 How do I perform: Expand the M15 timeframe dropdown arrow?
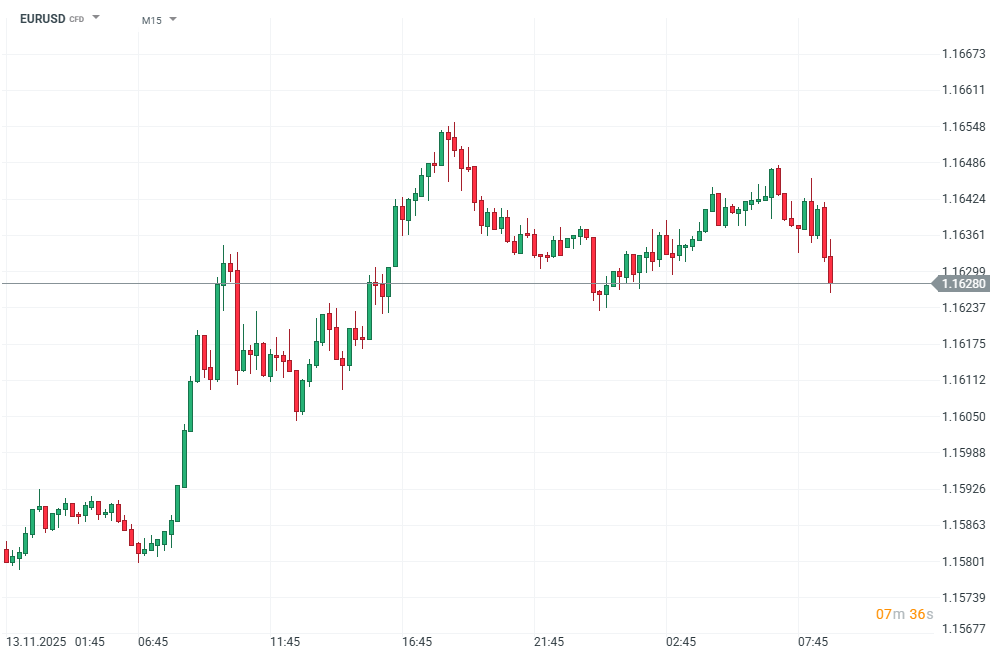[173, 19]
